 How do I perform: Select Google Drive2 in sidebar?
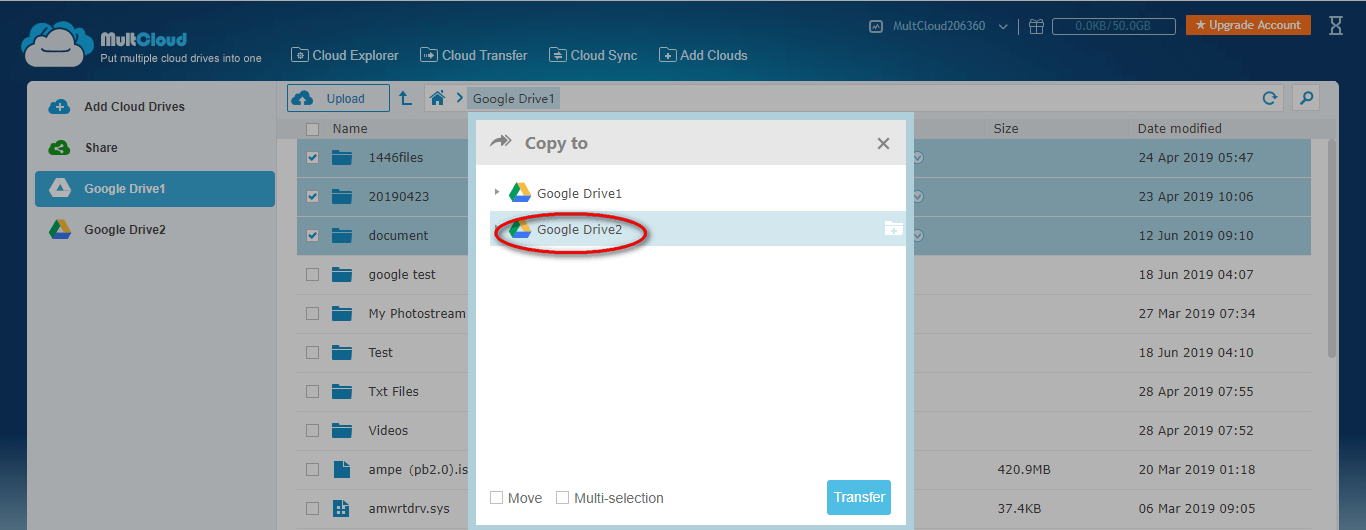point(155,230)
